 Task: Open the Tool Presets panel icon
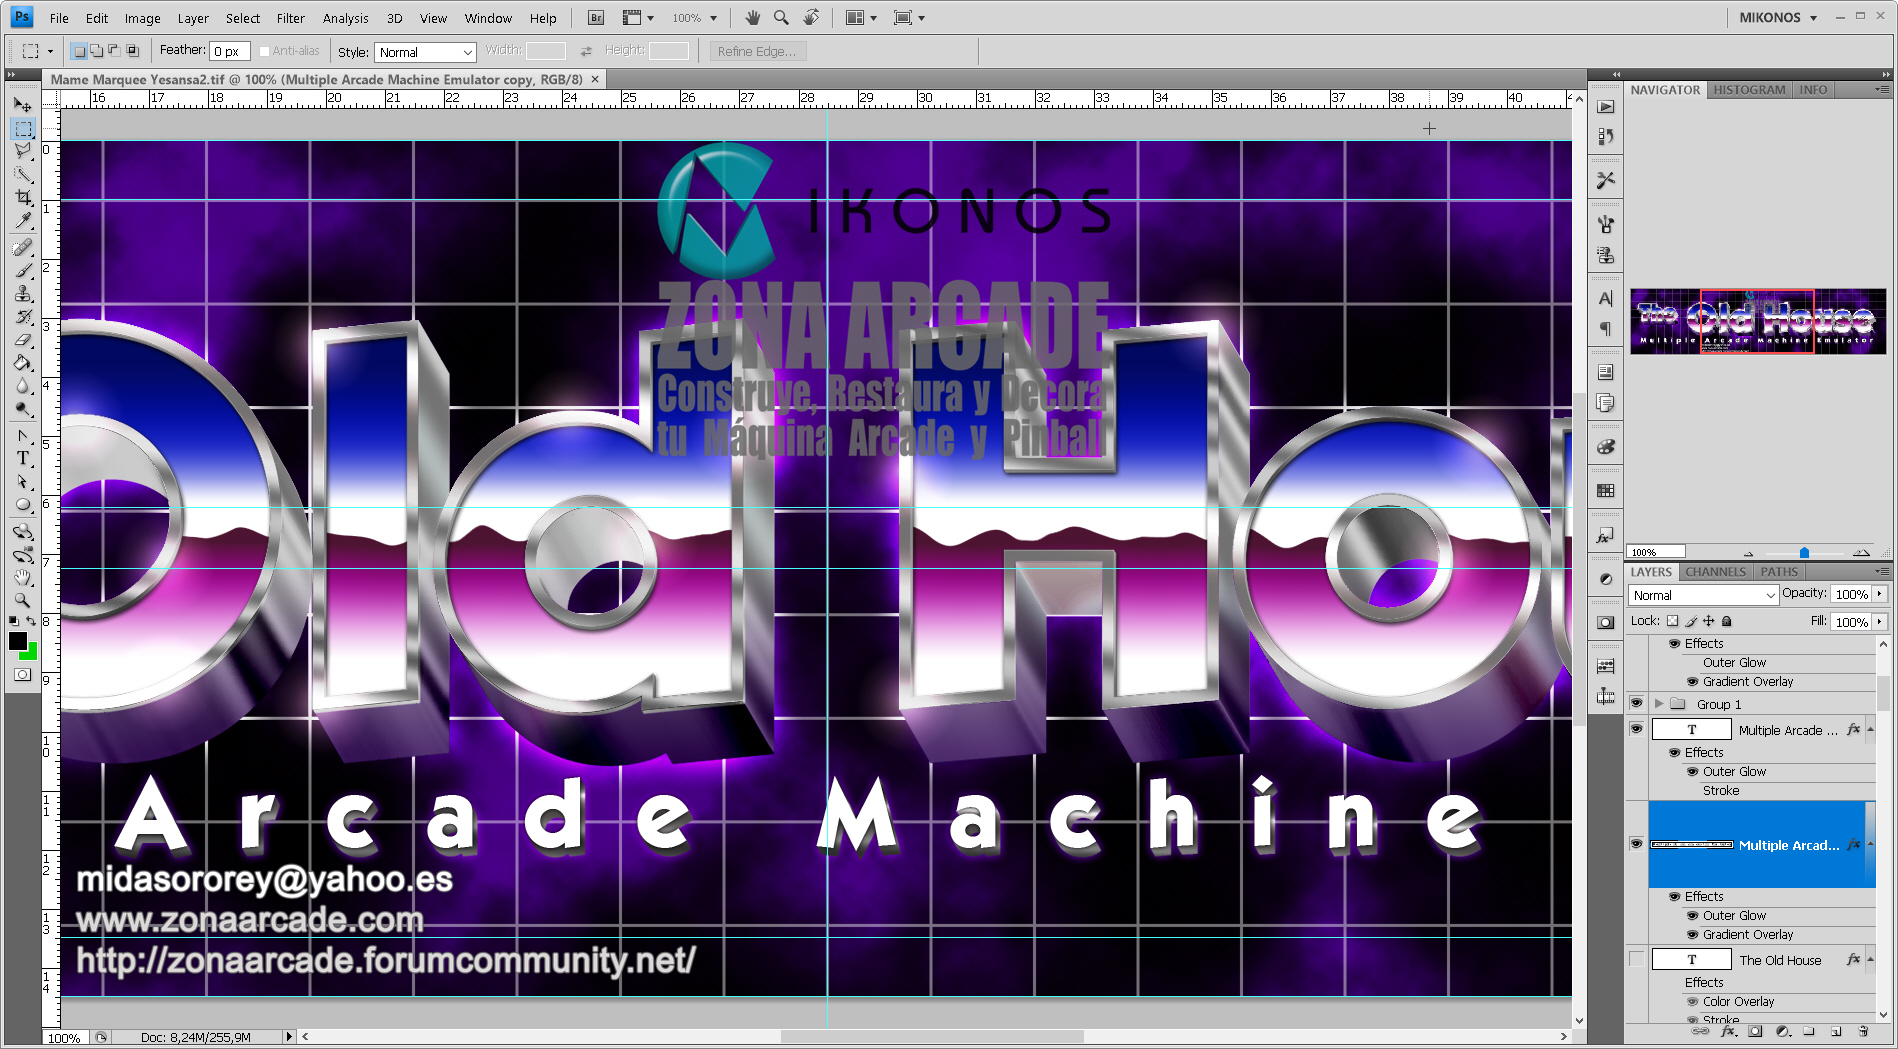coord(1605,180)
